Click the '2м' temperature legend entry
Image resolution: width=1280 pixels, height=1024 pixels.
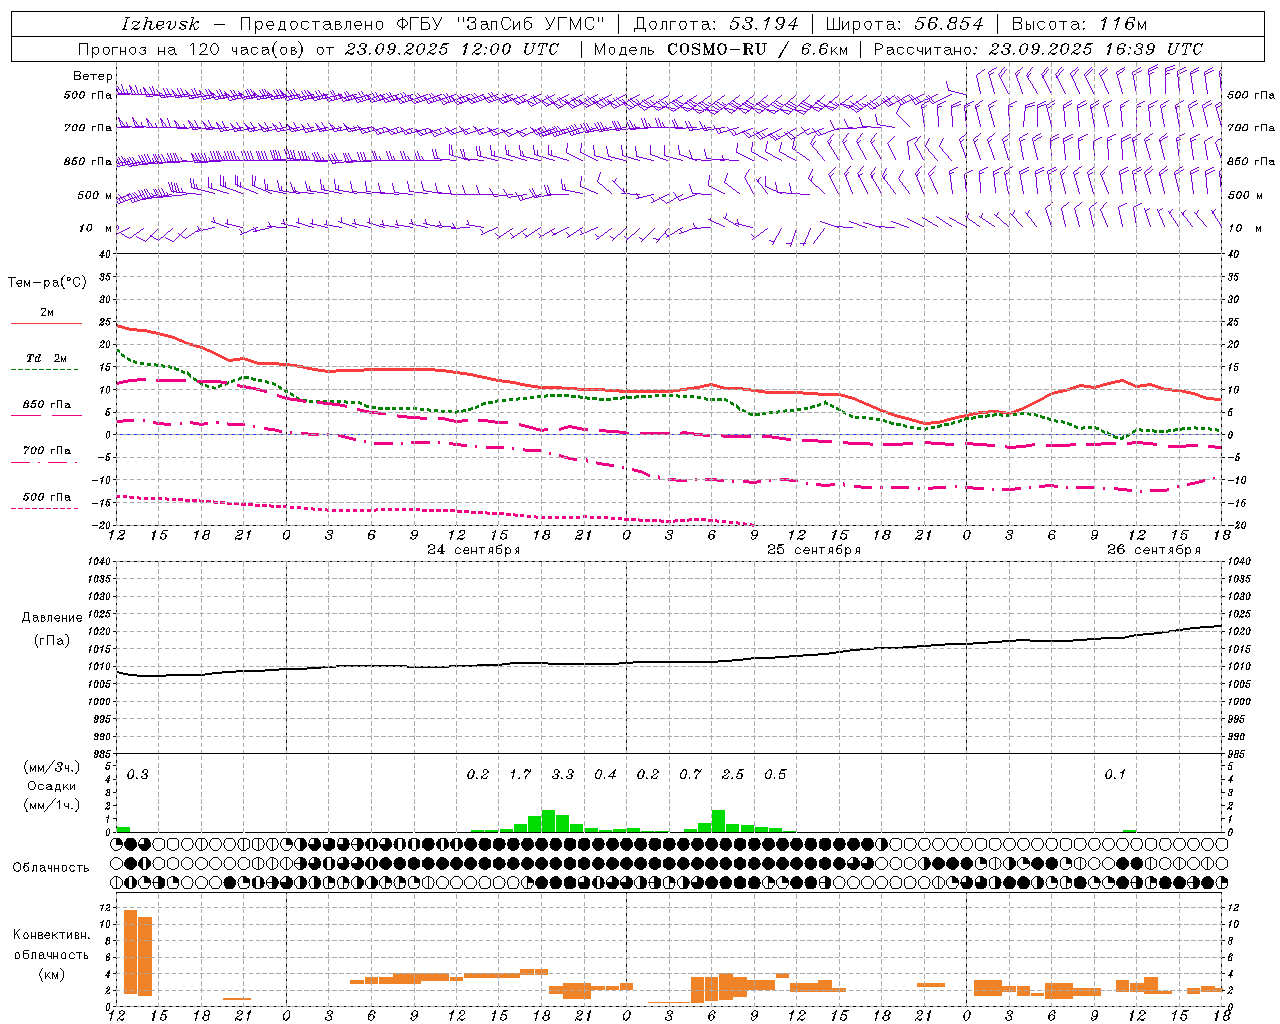47,312
